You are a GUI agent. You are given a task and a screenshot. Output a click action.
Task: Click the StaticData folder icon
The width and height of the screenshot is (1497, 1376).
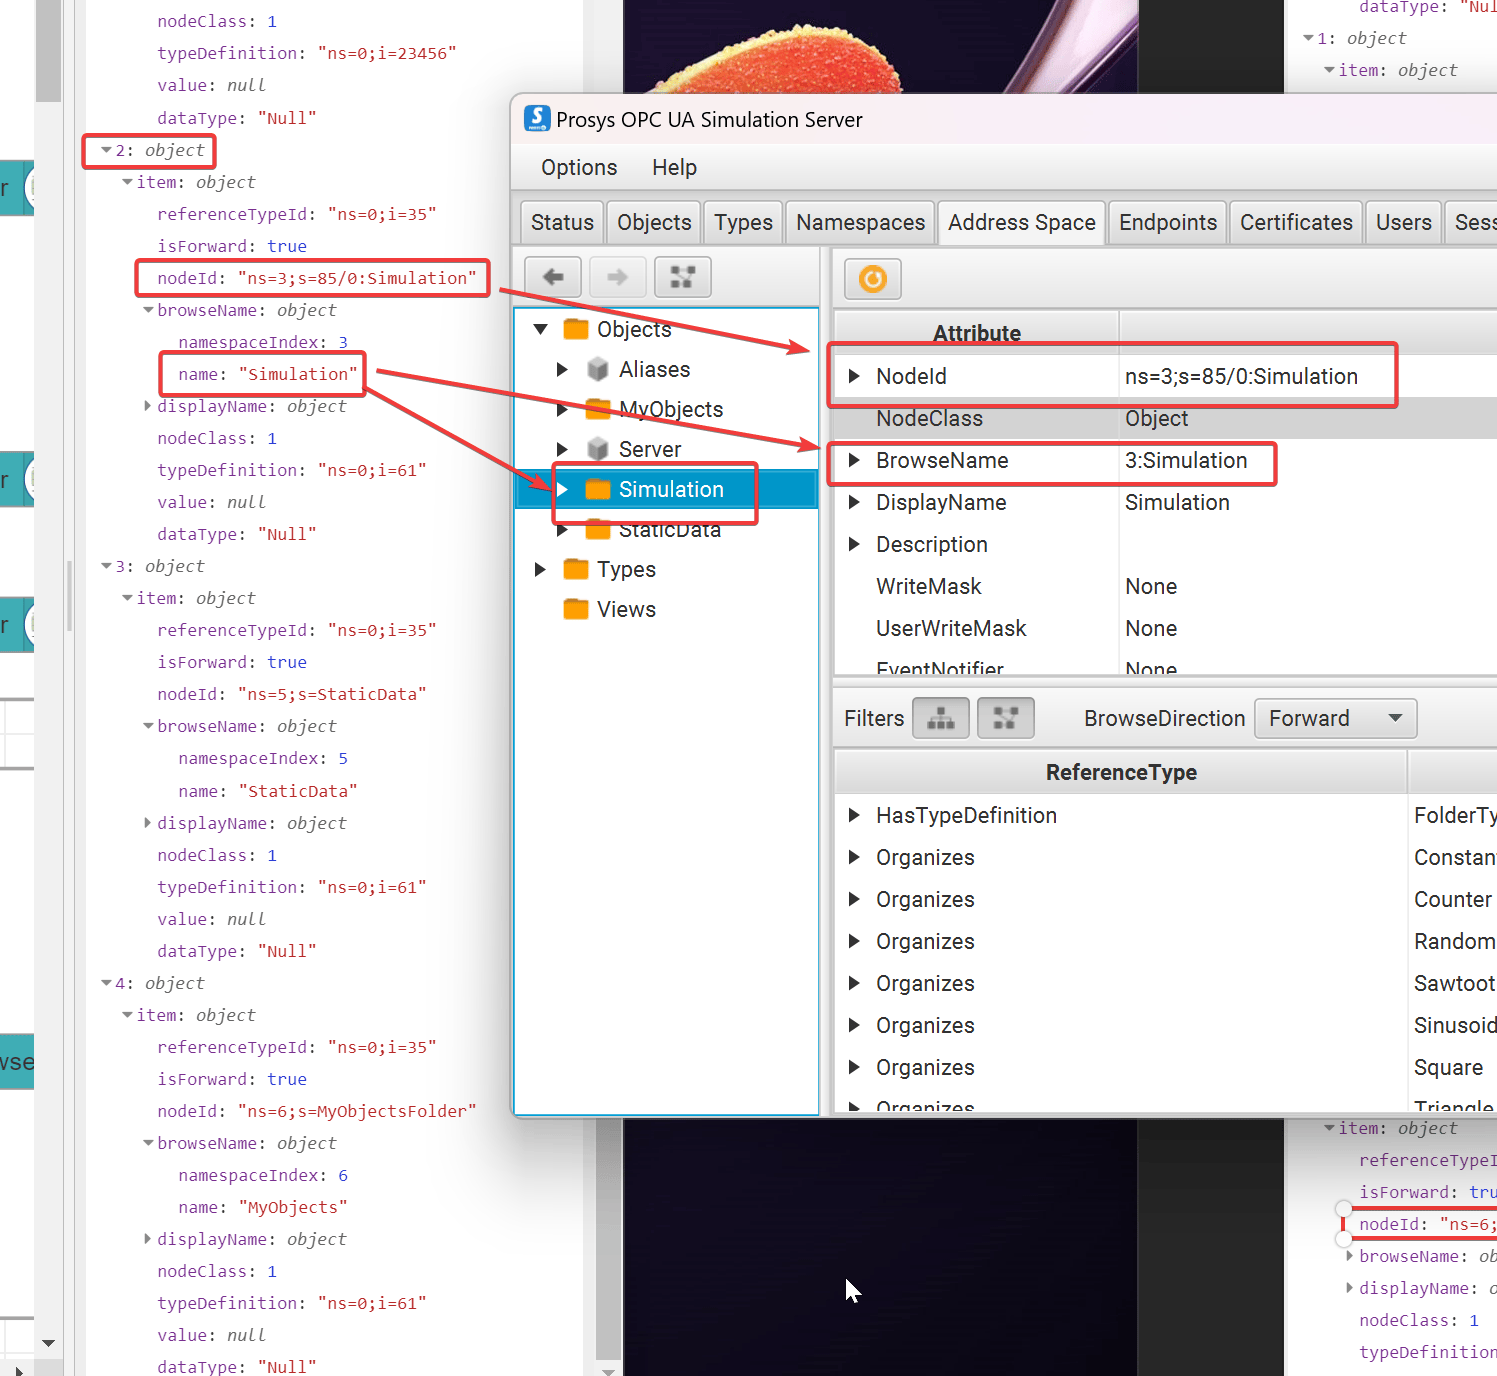pyautogui.click(x=597, y=529)
